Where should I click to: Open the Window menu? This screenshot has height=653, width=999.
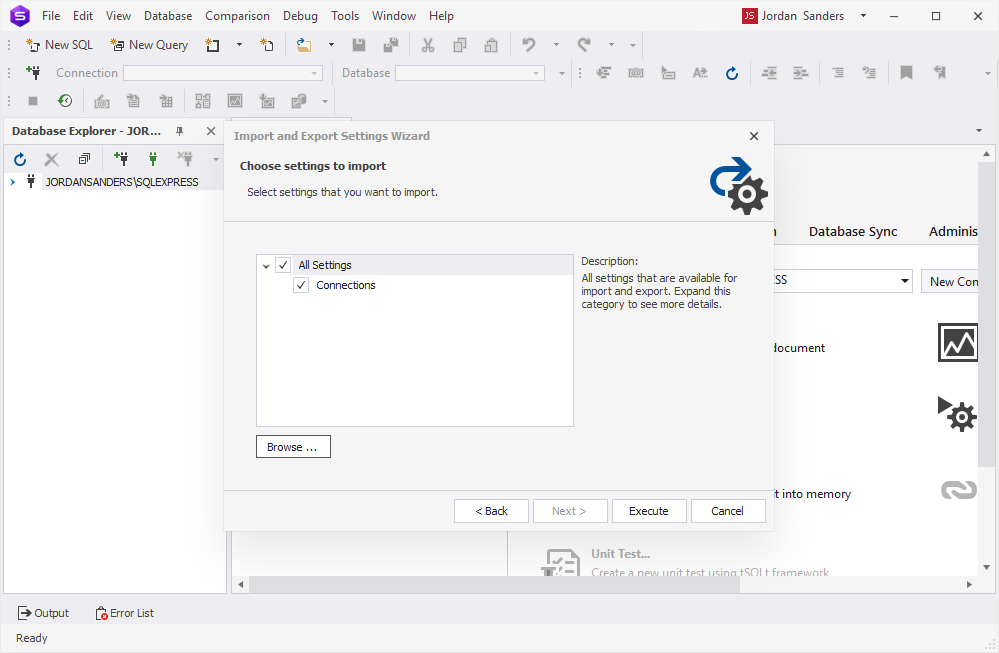pos(394,16)
